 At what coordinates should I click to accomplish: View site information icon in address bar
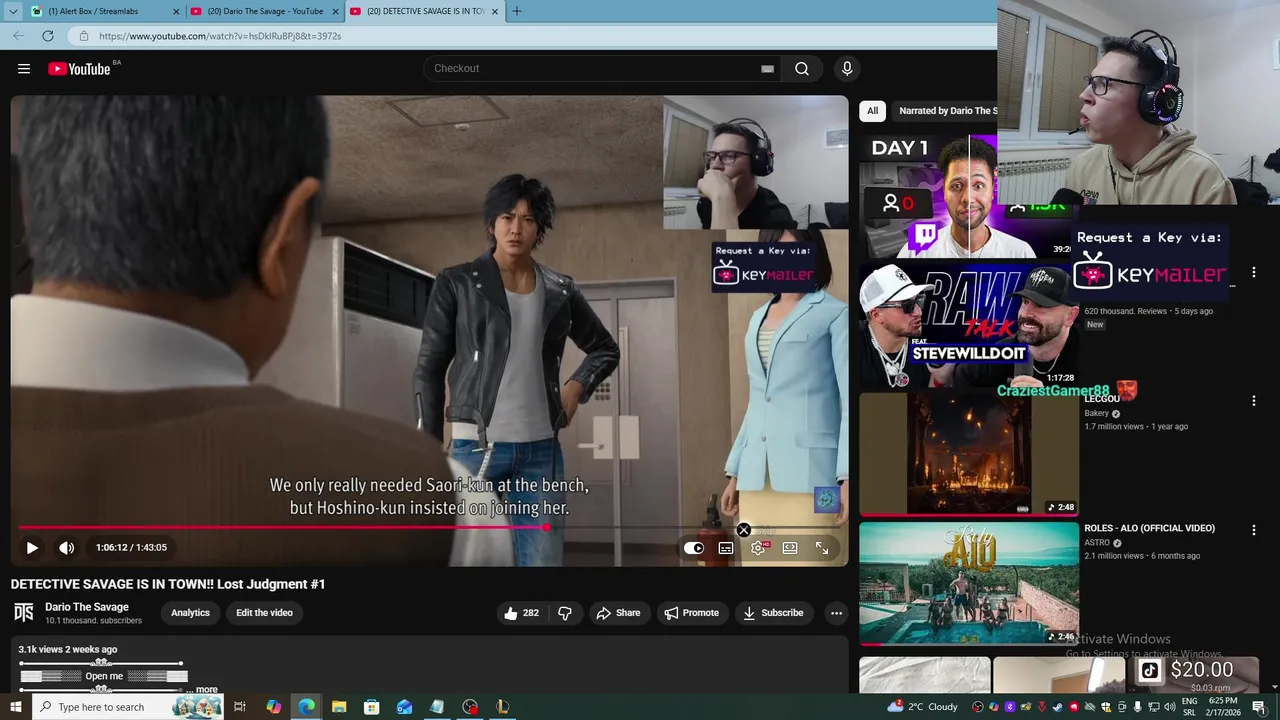click(84, 36)
